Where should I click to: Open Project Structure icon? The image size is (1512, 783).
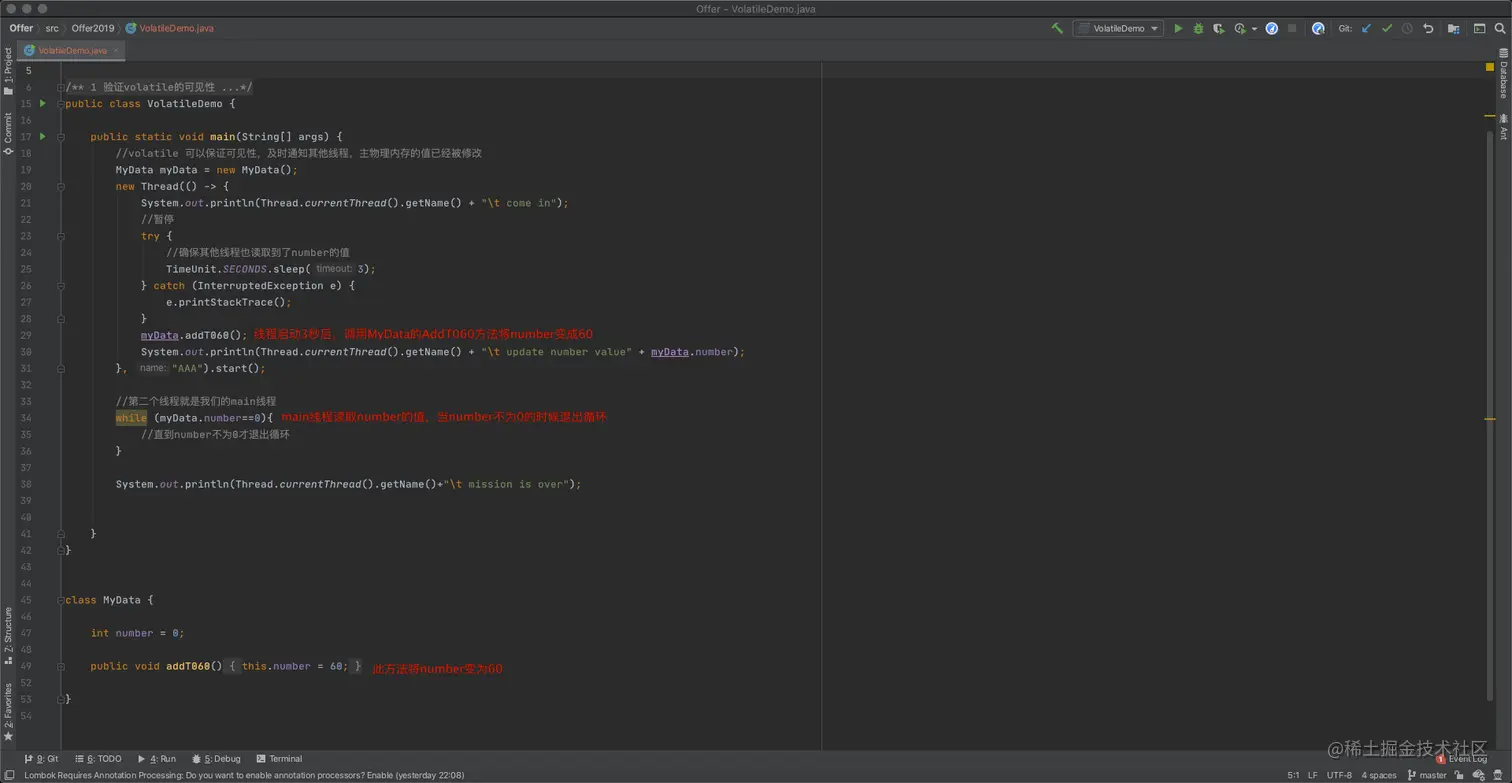[x=1454, y=28]
